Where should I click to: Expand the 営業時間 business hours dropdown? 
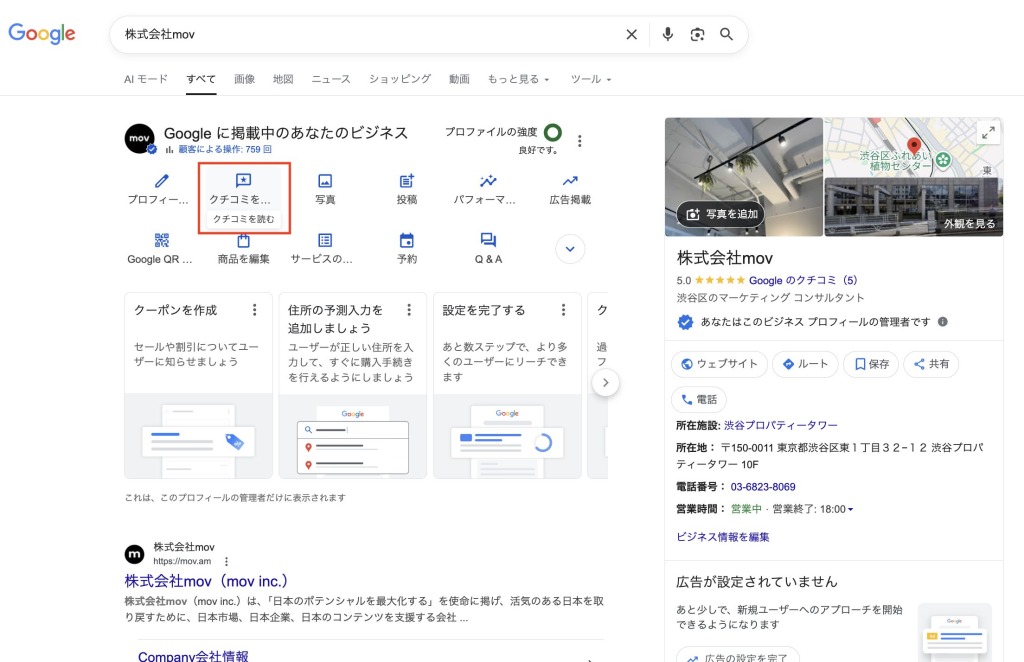click(850, 510)
